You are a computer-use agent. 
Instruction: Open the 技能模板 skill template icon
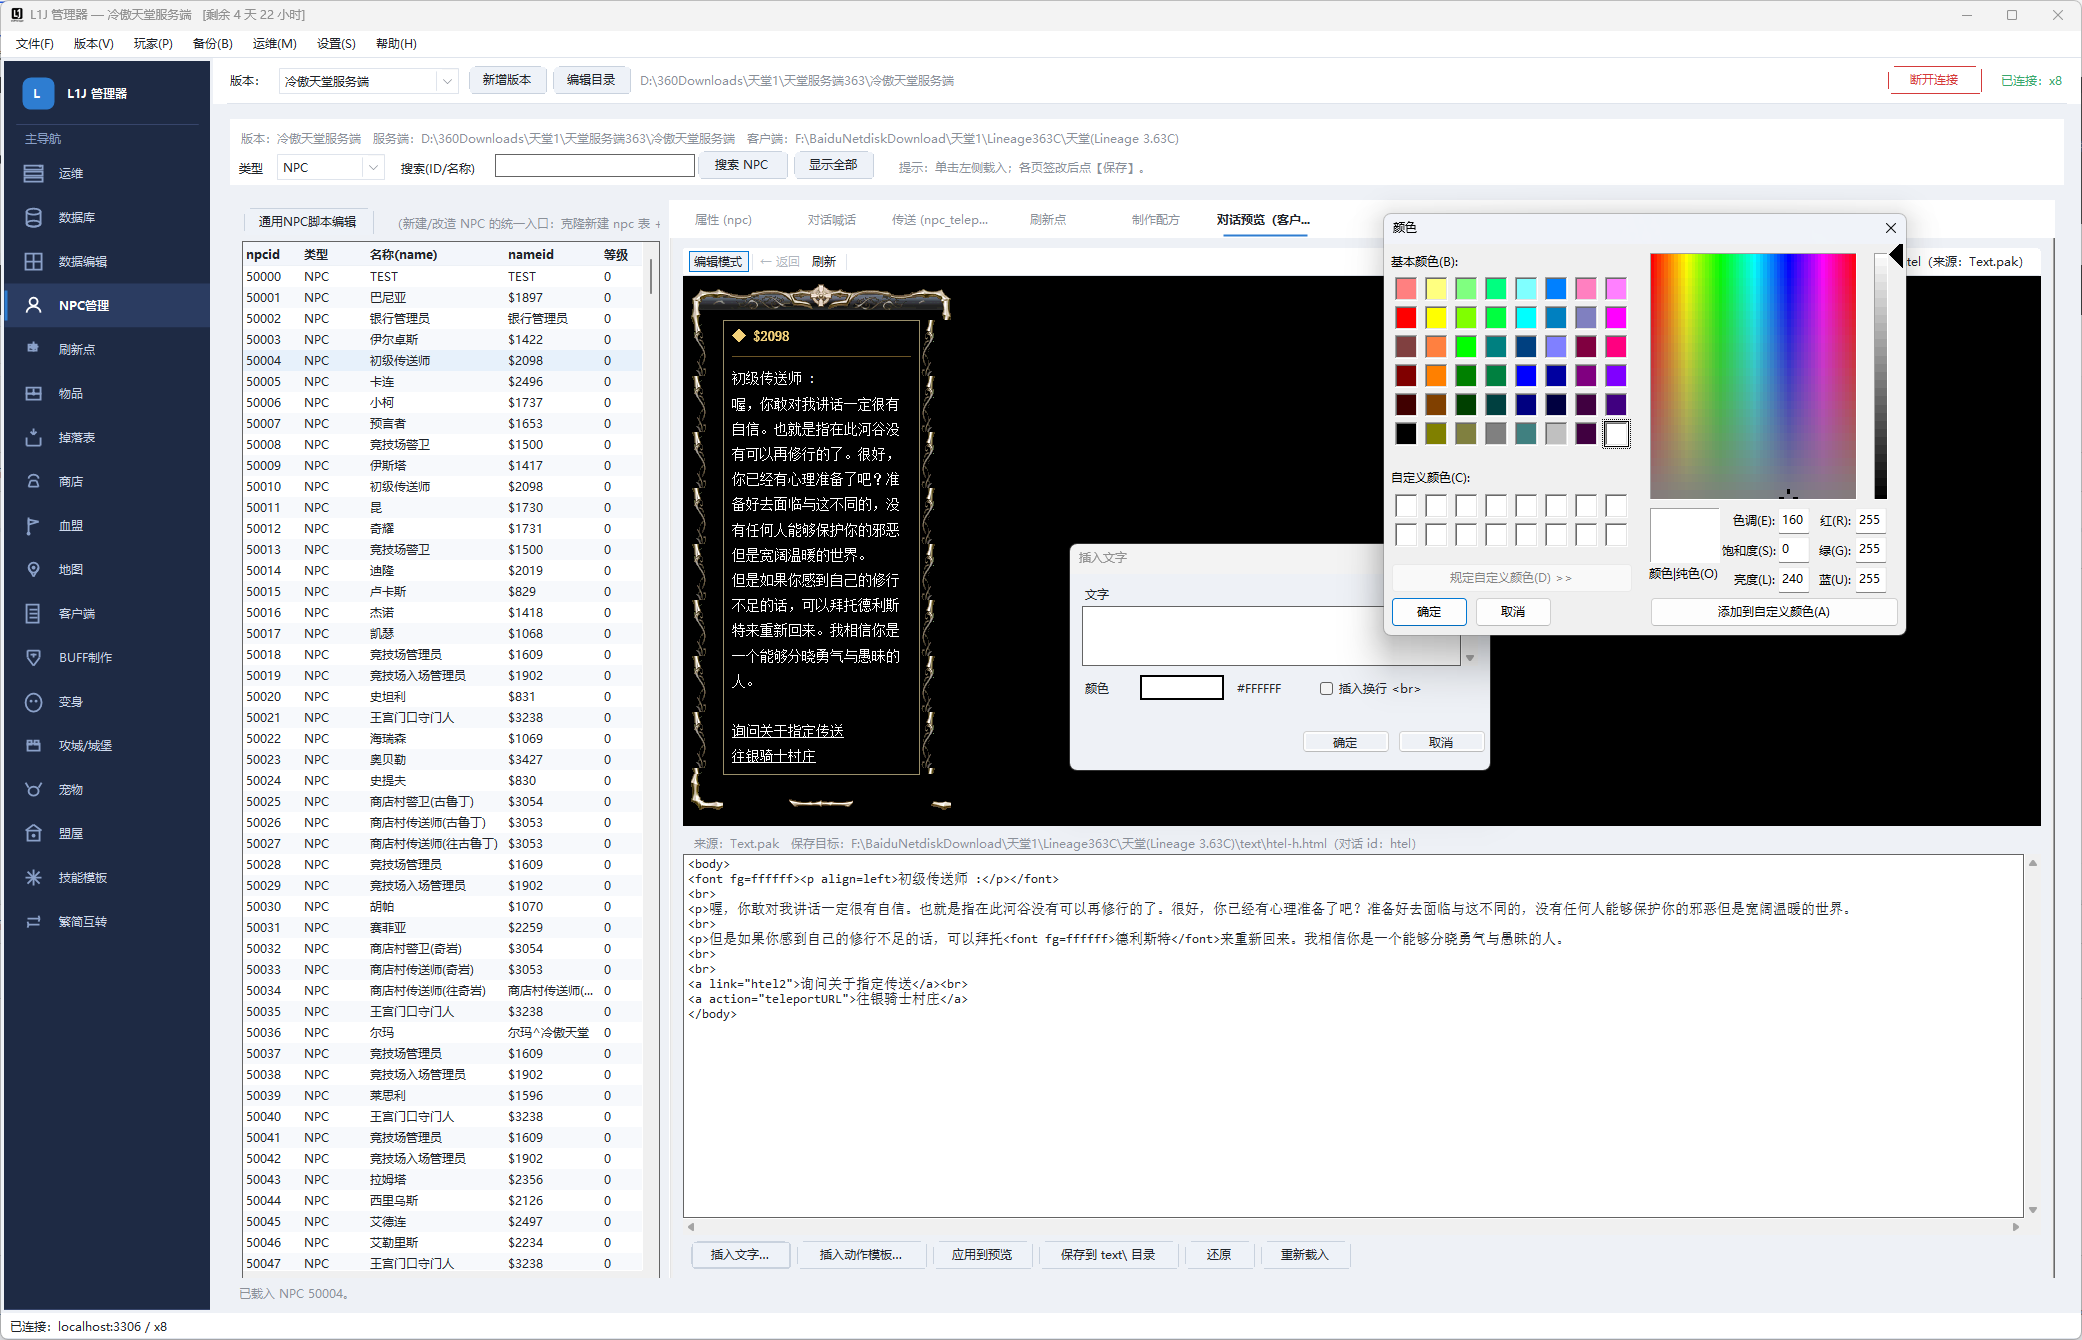(x=34, y=877)
